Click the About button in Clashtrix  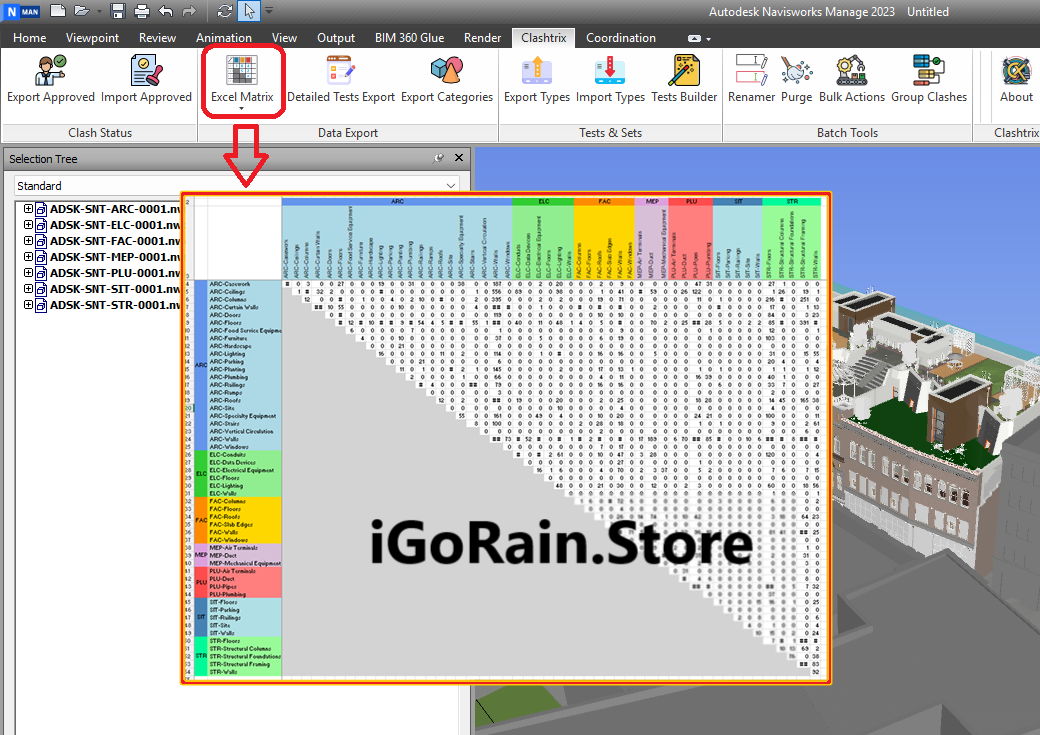tap(1016, 78)
